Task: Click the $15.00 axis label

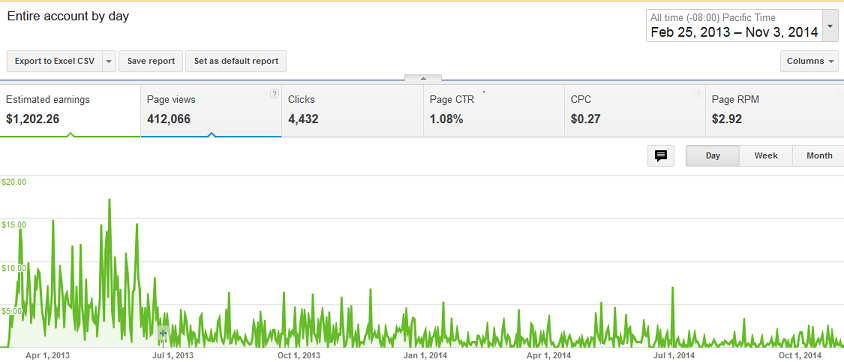Action: (x=14, y=224)
